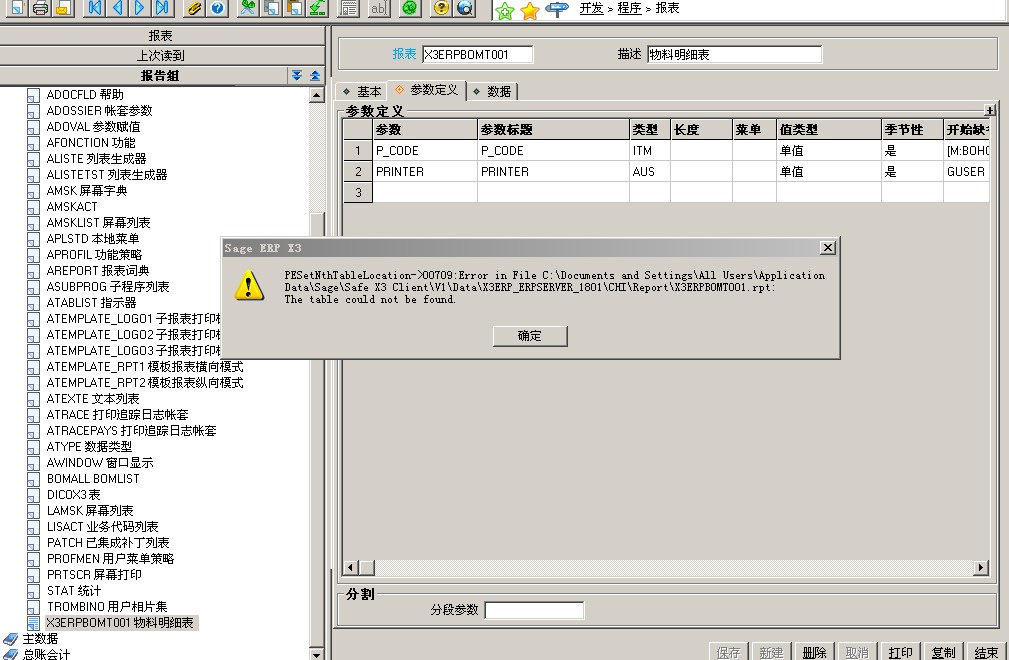Screen dimensions: 1009x660
Task: Click 确定 in the error dialog
Action: (530, 336)
